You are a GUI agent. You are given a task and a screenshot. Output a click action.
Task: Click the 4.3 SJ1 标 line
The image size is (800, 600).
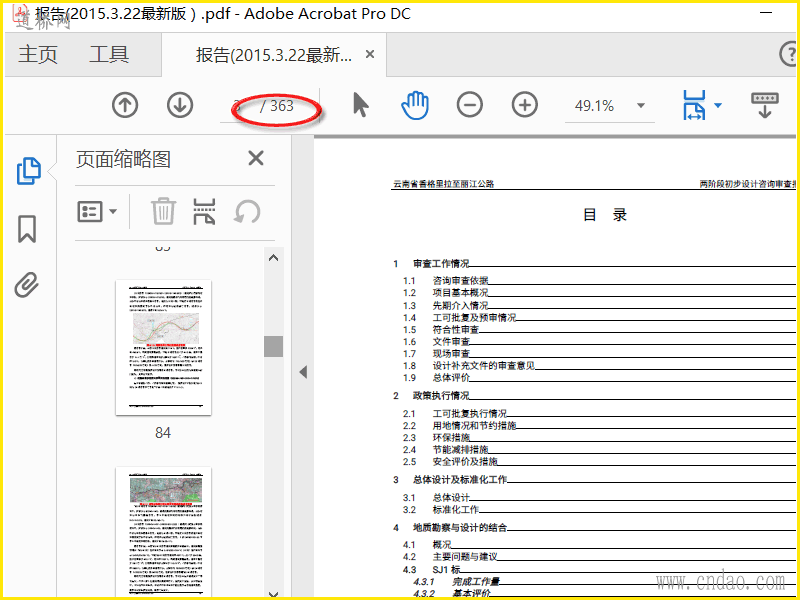click(x=599, y=569)
